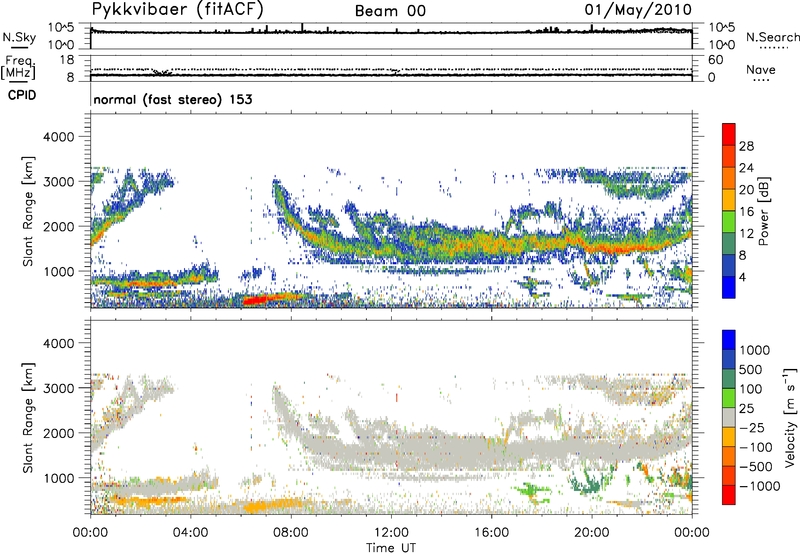Click the yellow 16-20 dB color in the power scale
This screenshot has width=800, height=554.
point(729,199)
